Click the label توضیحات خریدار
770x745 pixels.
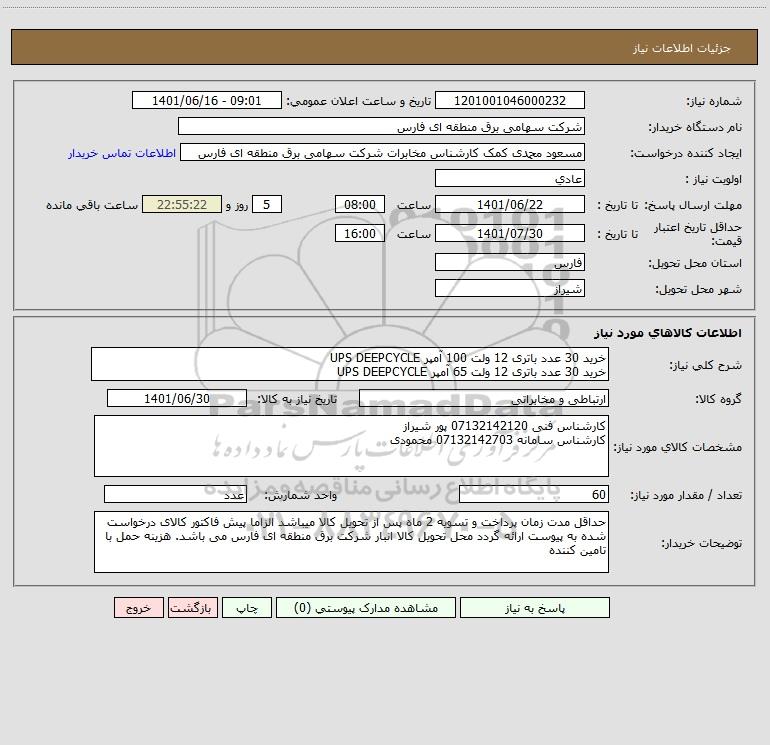tap(701, 544)
